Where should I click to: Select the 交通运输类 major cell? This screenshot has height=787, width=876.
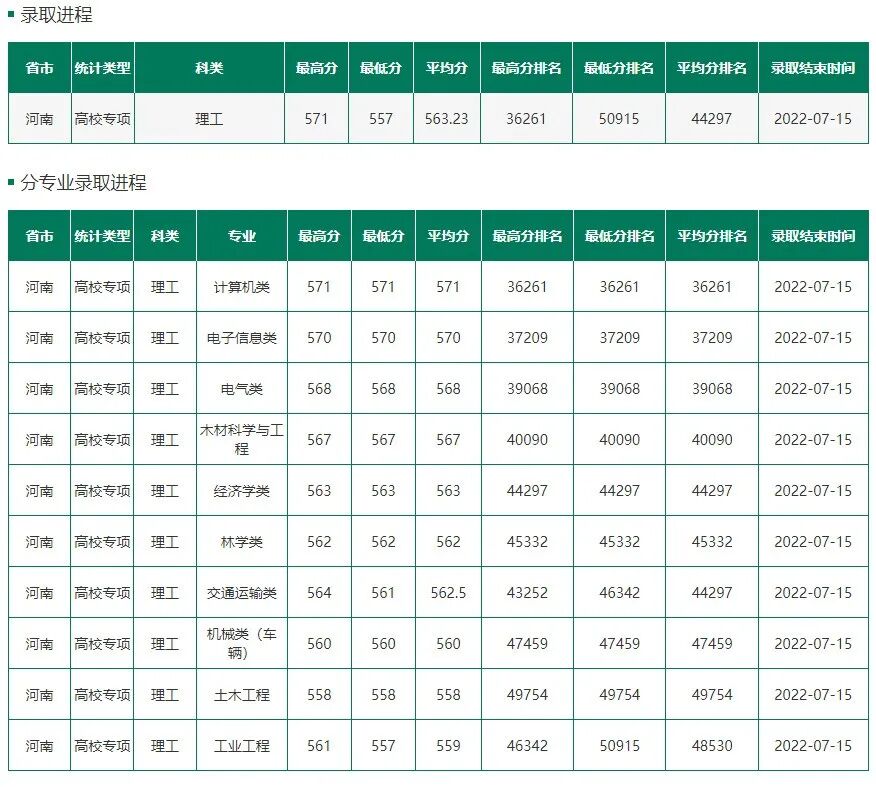tap(241, 593)
